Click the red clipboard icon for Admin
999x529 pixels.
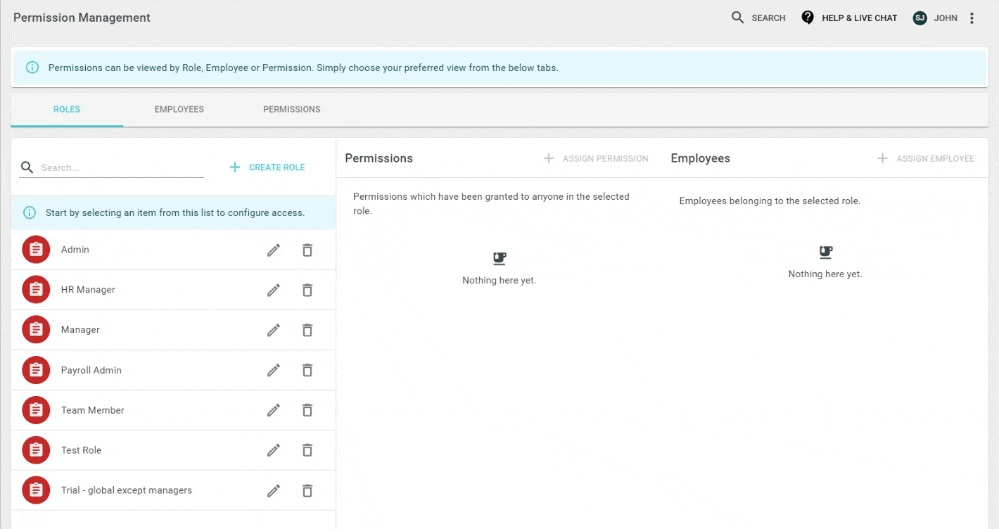[36, 249]
